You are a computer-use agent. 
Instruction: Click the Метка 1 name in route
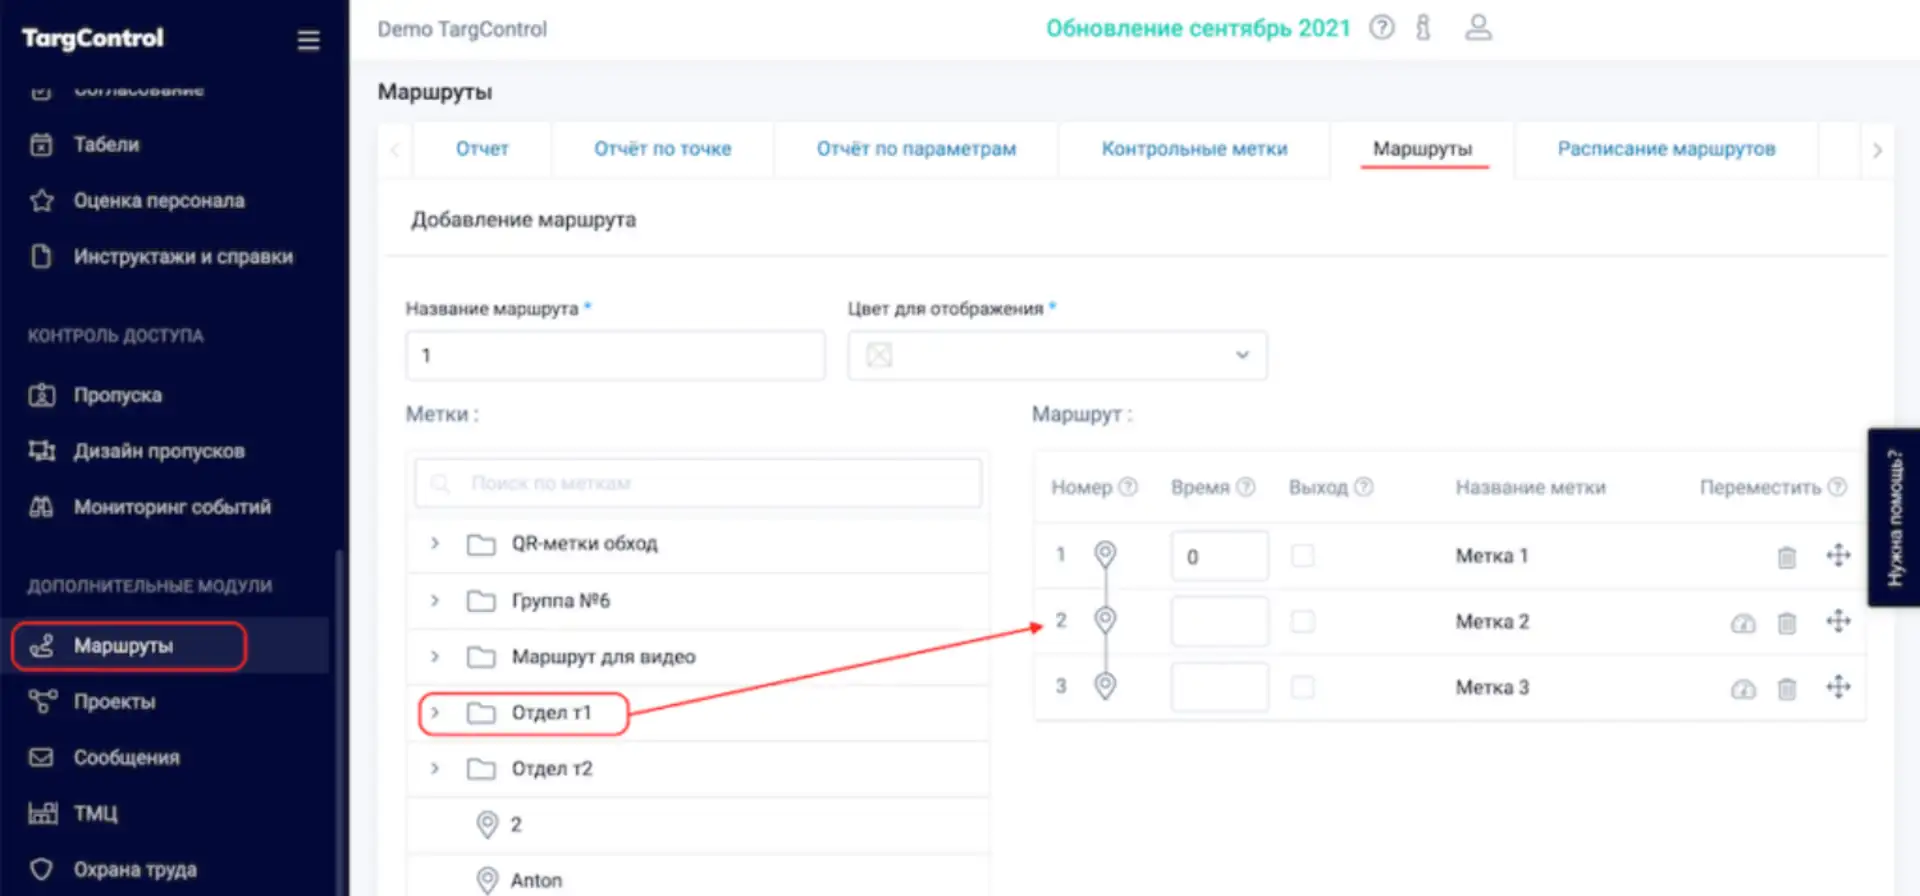(x=1492, y=556)
